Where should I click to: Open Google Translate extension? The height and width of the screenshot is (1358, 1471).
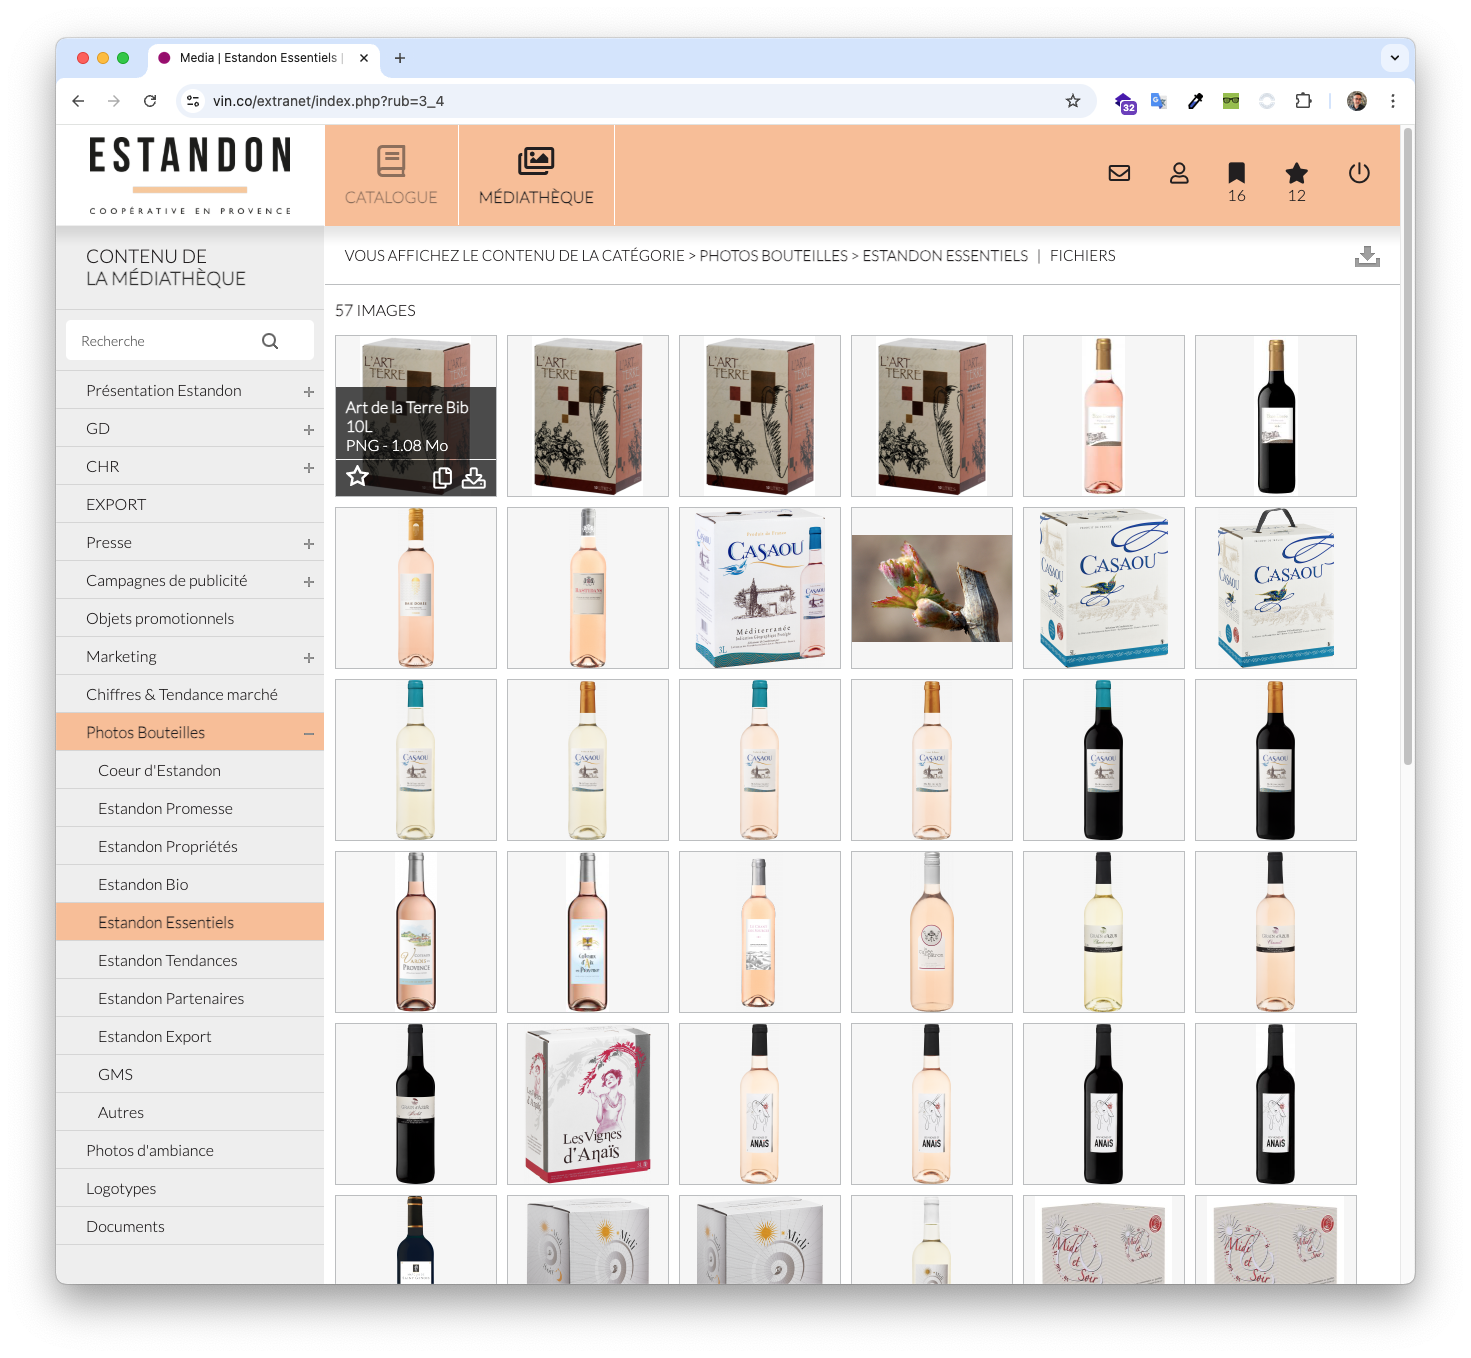1159,101
